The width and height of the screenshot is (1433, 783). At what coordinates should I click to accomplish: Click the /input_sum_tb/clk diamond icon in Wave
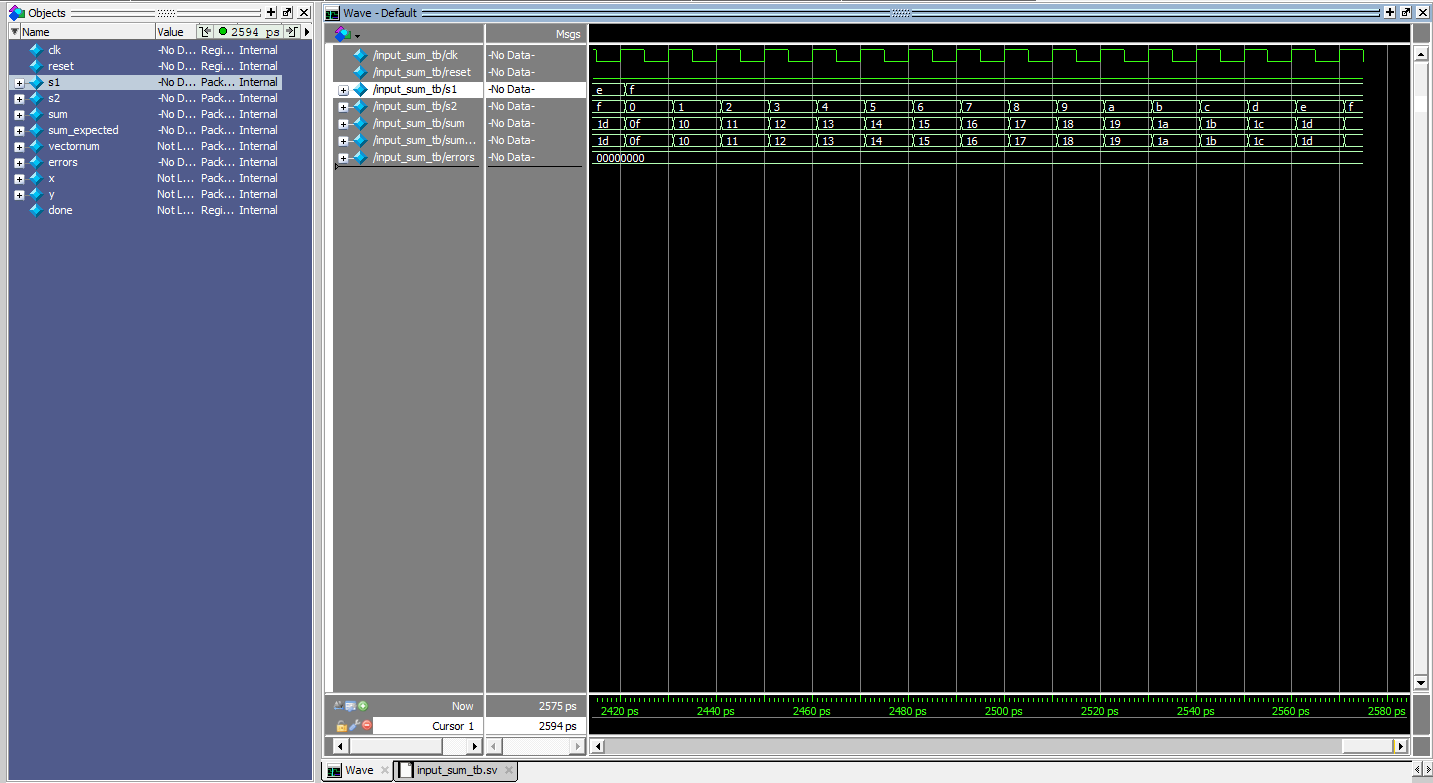pyautogui.click(x=361, y=55)
